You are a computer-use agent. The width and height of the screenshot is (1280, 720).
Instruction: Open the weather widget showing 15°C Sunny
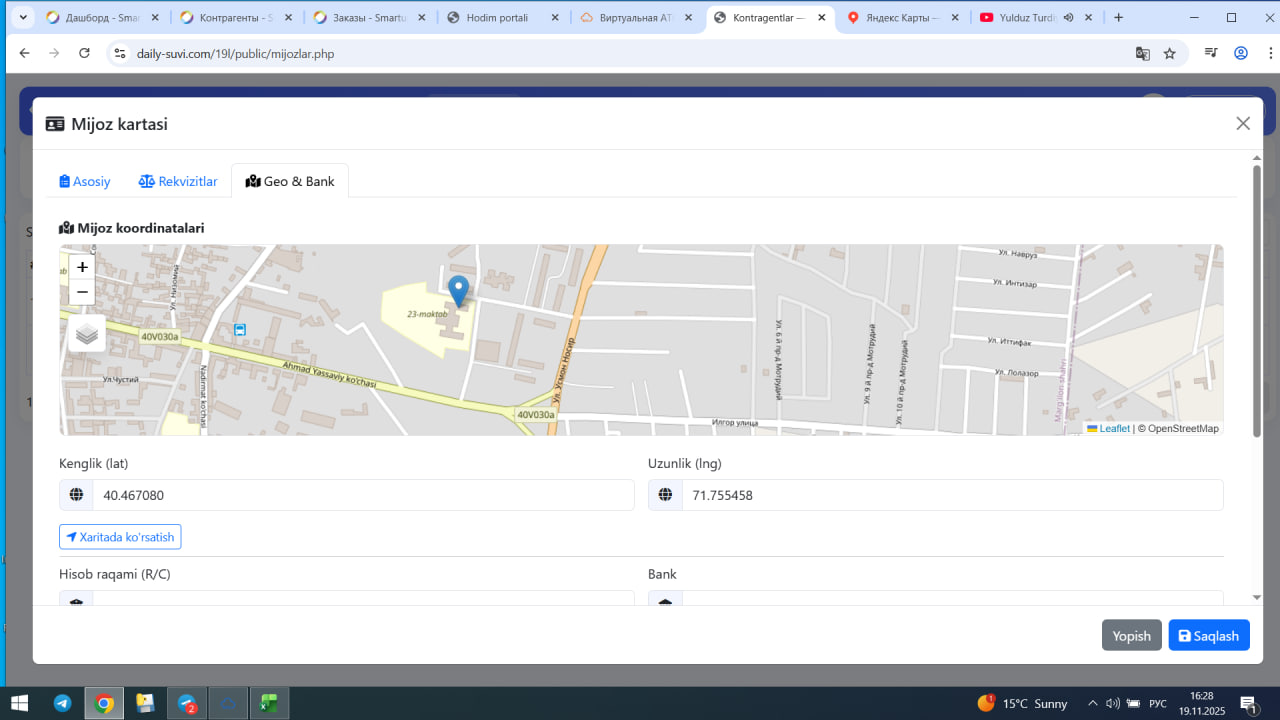(1022, 703)
